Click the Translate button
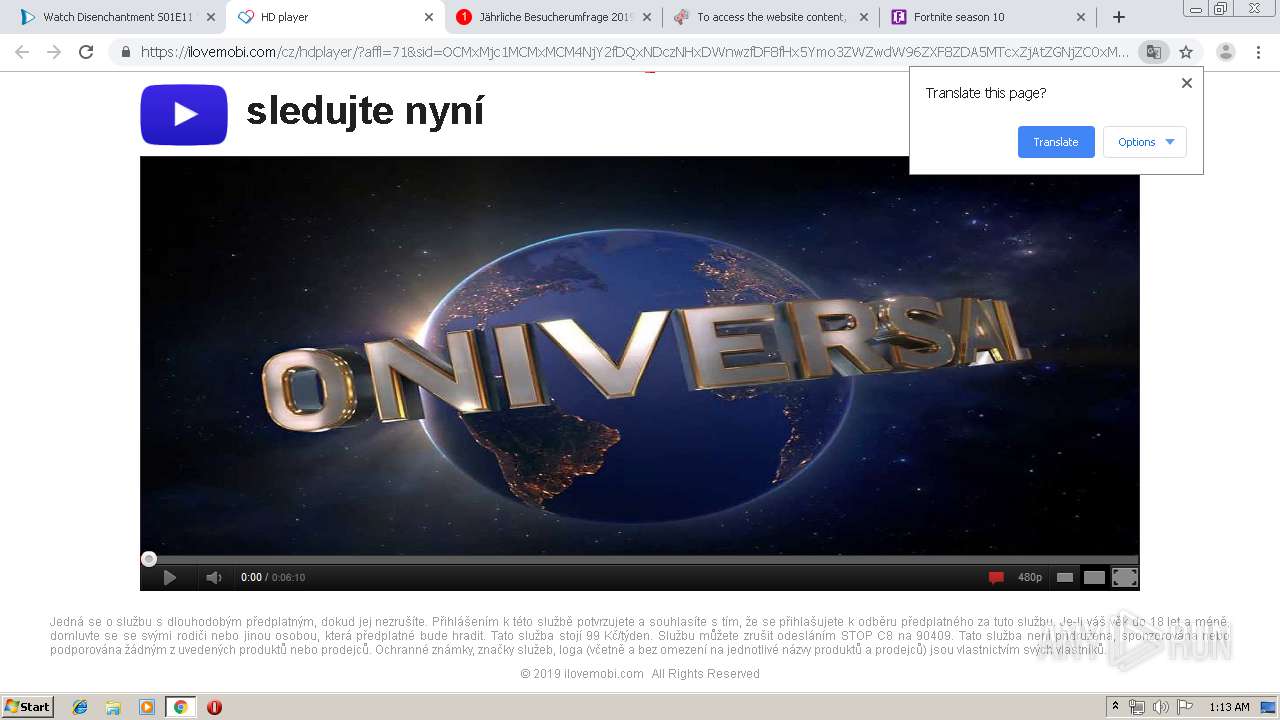1280x720 pixels. tap(1056, 142)
